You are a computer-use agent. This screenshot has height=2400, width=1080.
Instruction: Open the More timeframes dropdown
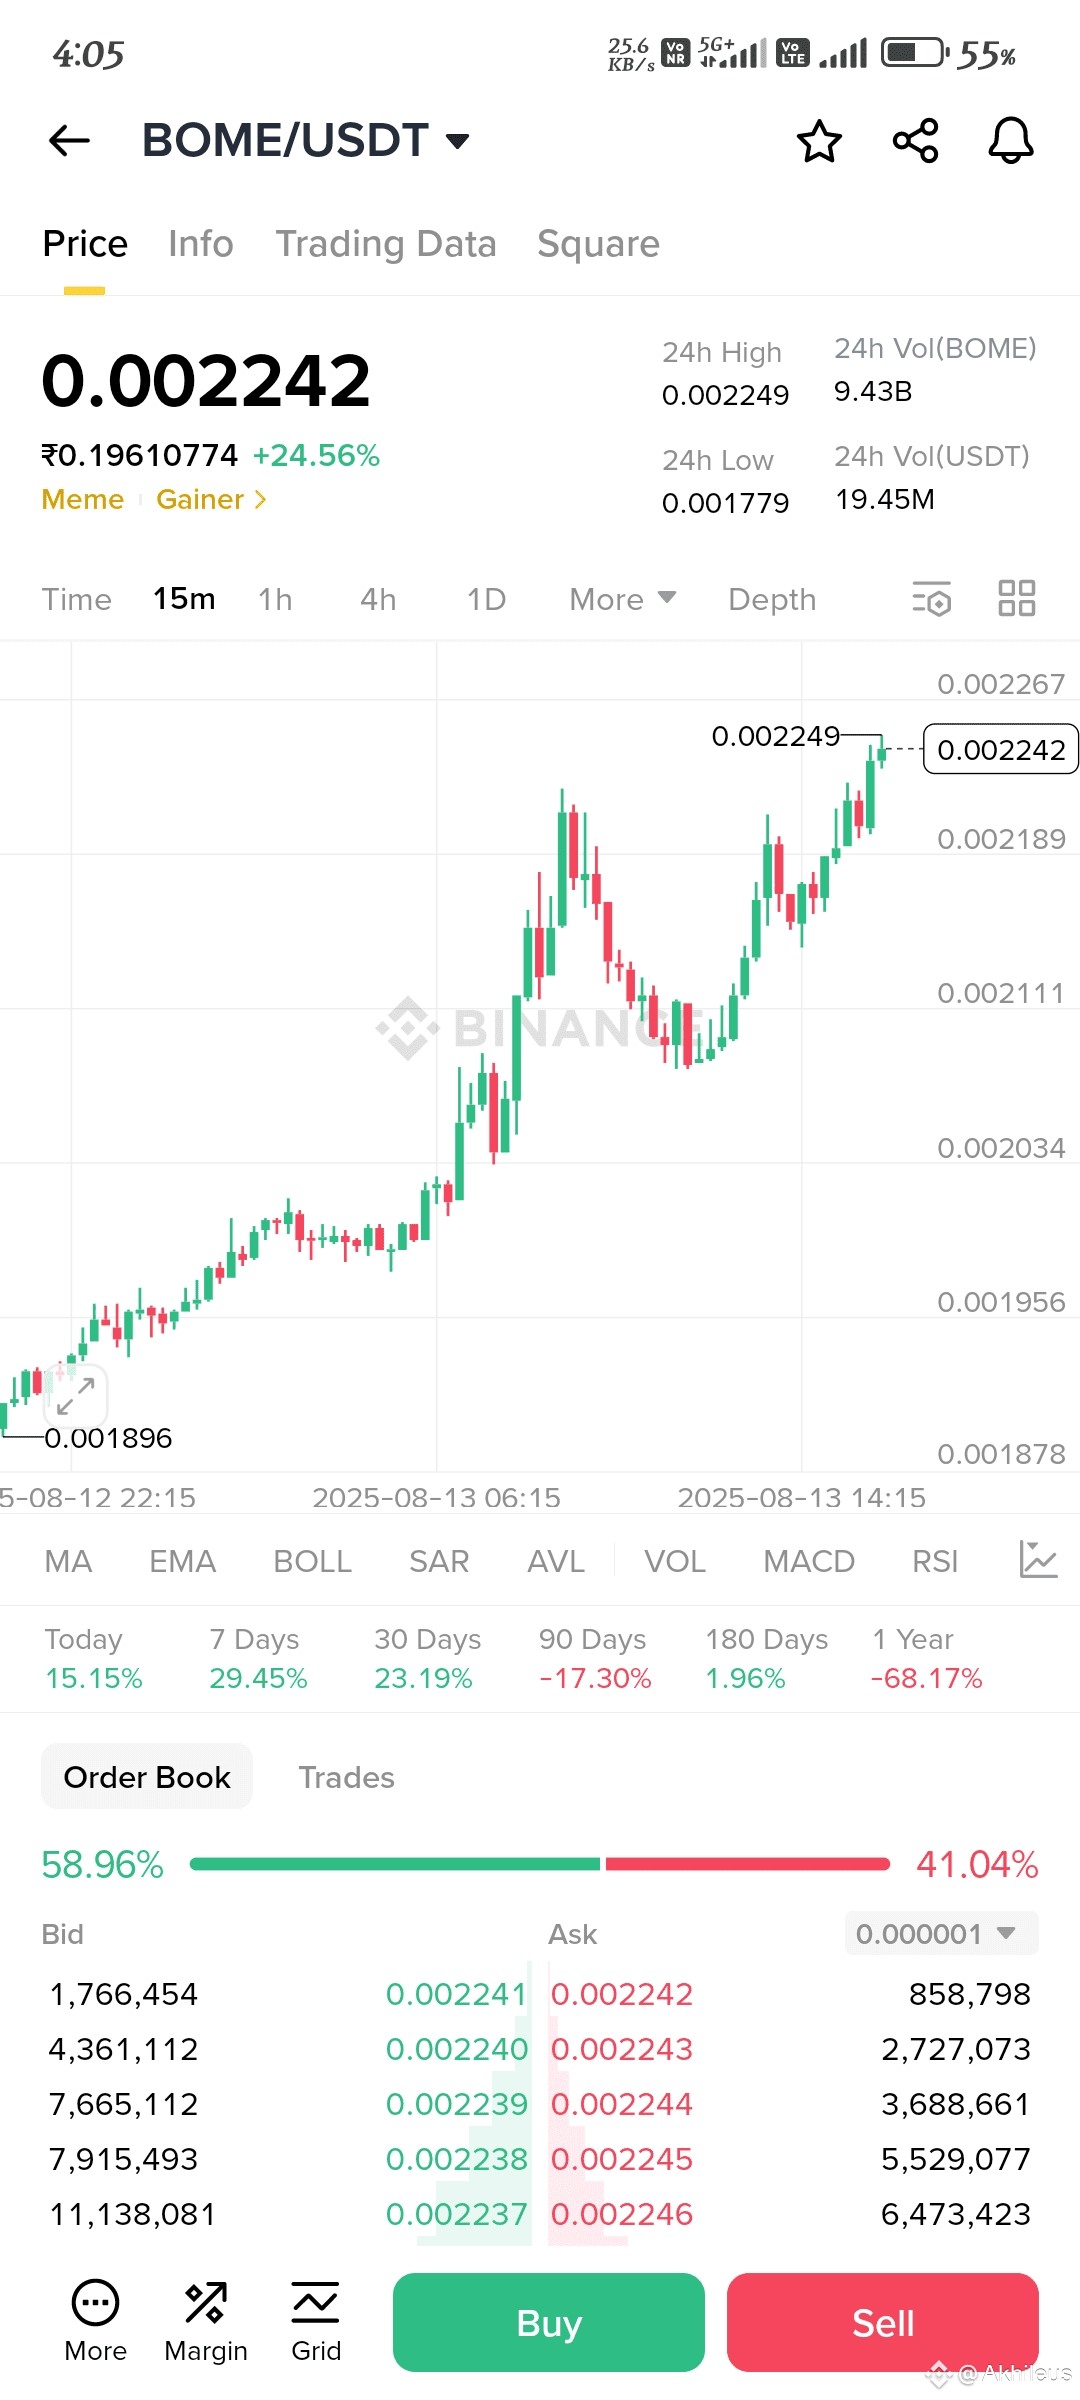(623, 599)
